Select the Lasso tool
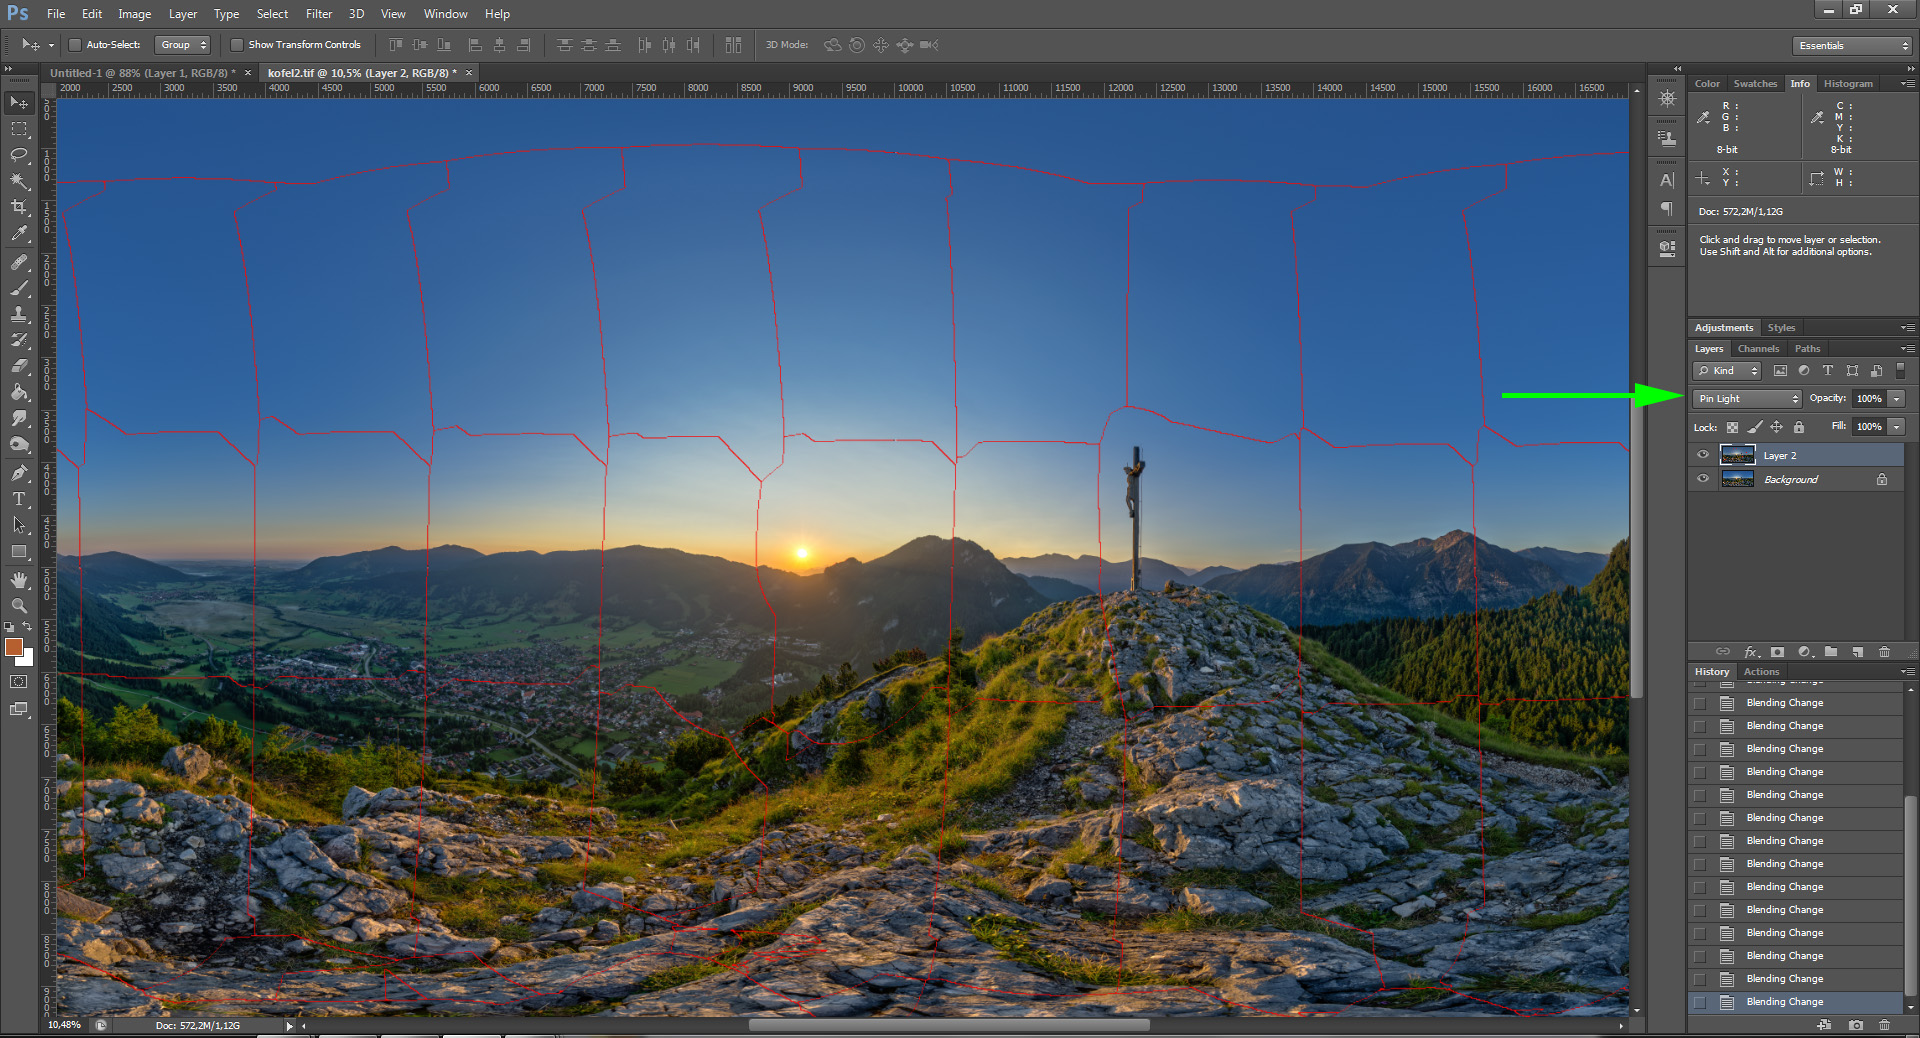 coord(19,155)
